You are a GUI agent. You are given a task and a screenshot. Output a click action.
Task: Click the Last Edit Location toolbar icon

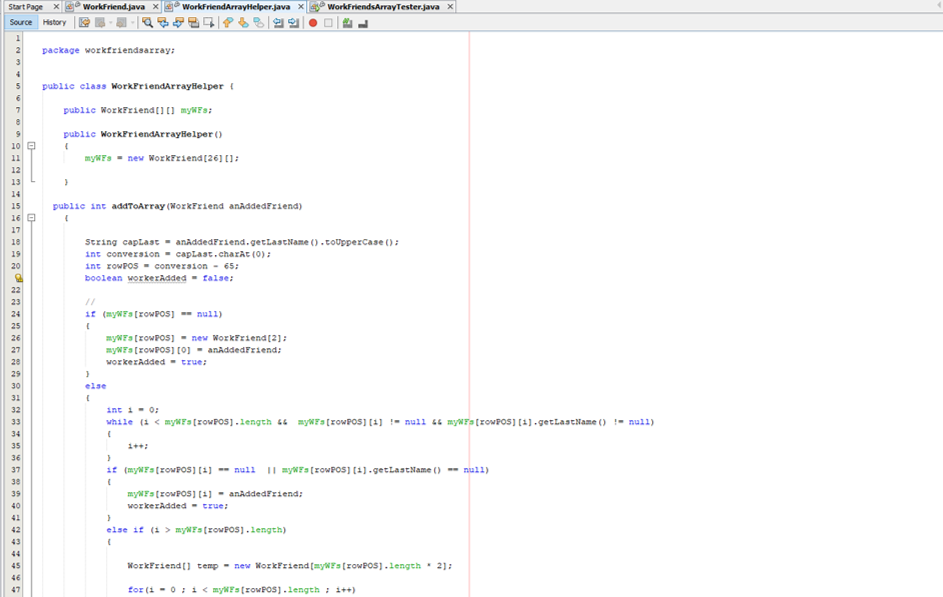tap(83, 22)
